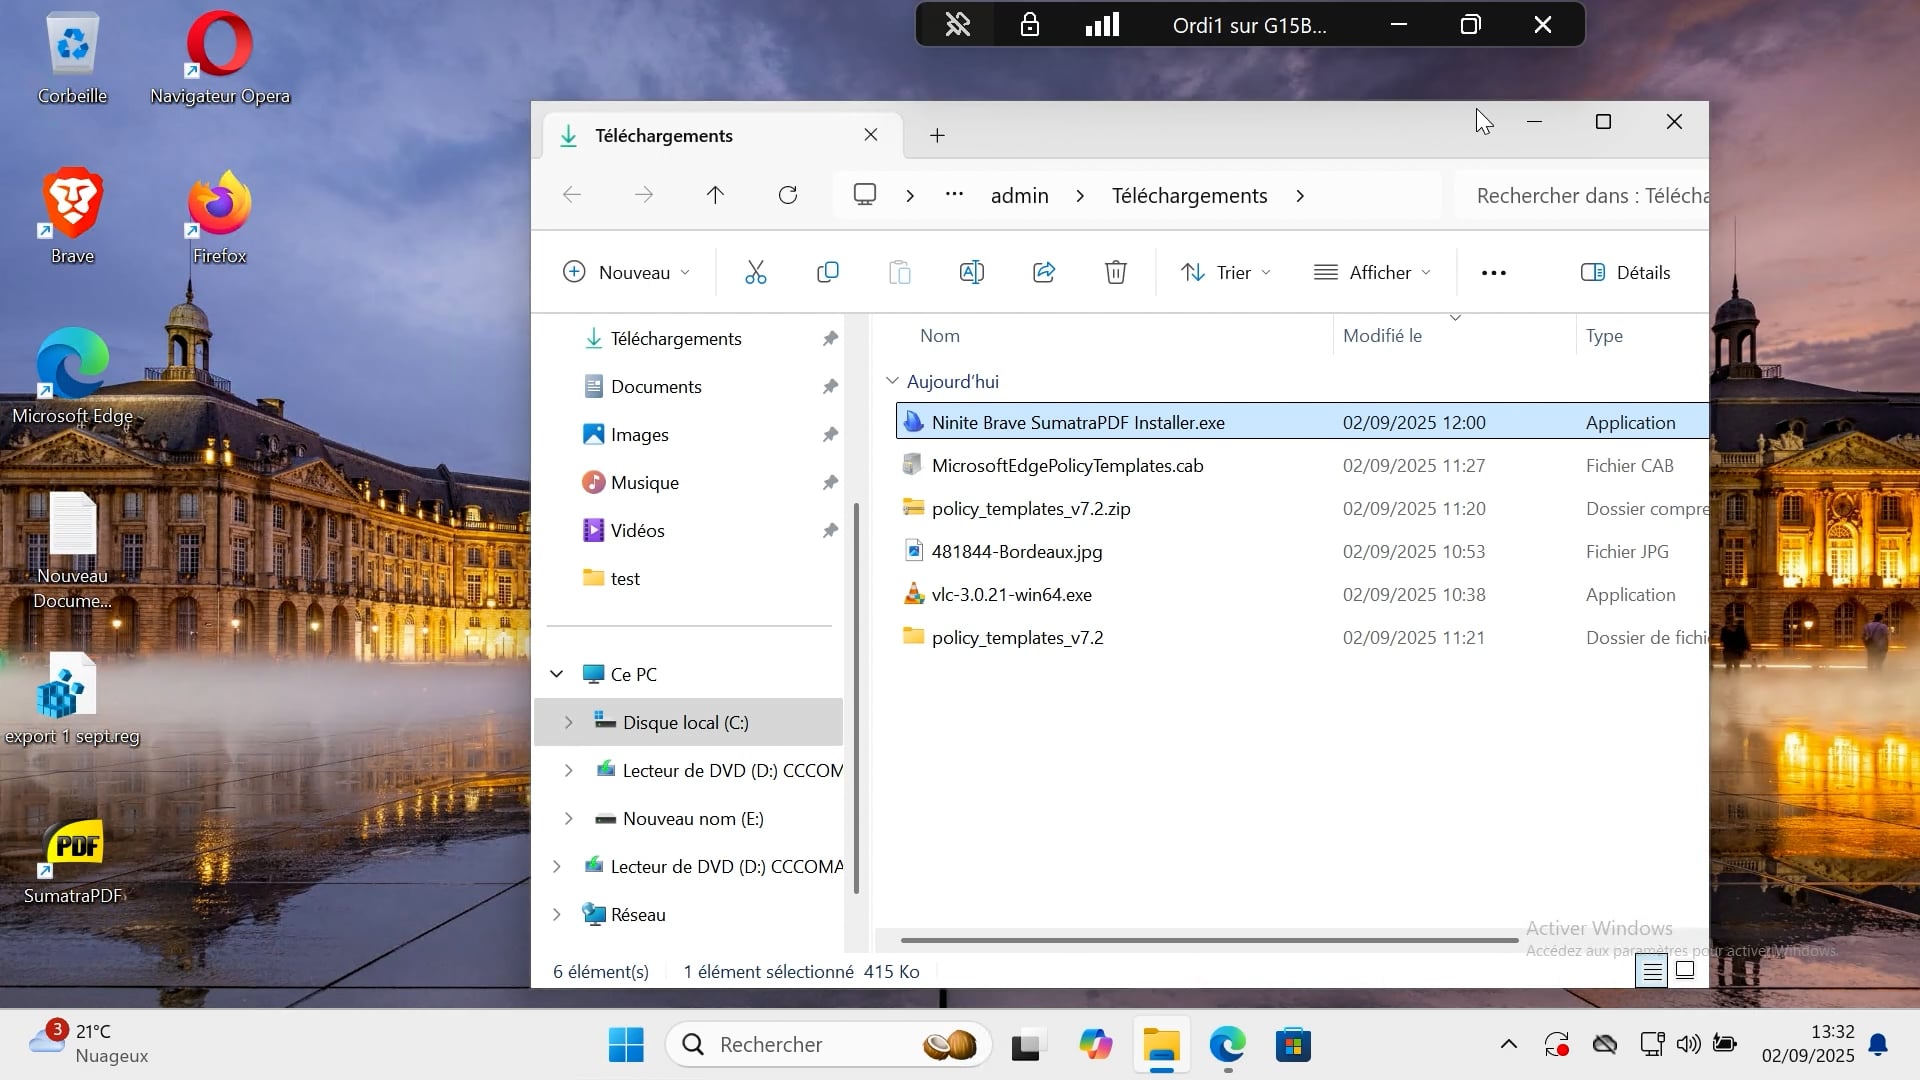Select the Renommer icon

971,271
